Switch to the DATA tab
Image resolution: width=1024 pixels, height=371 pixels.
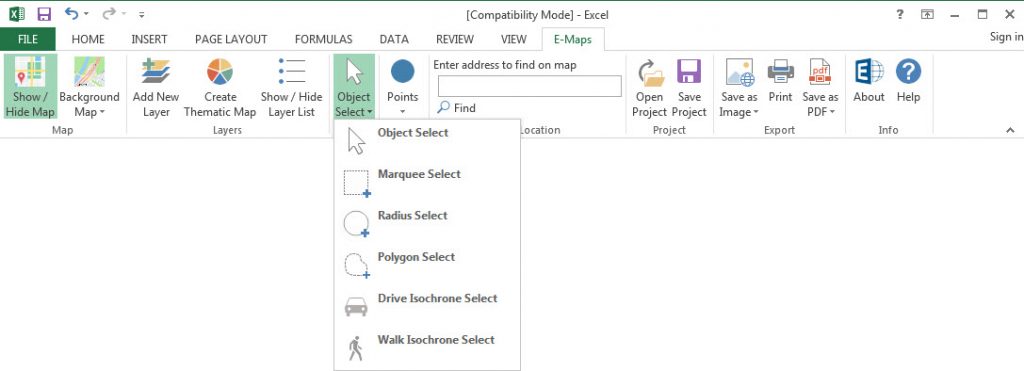[x=394, y=39]
